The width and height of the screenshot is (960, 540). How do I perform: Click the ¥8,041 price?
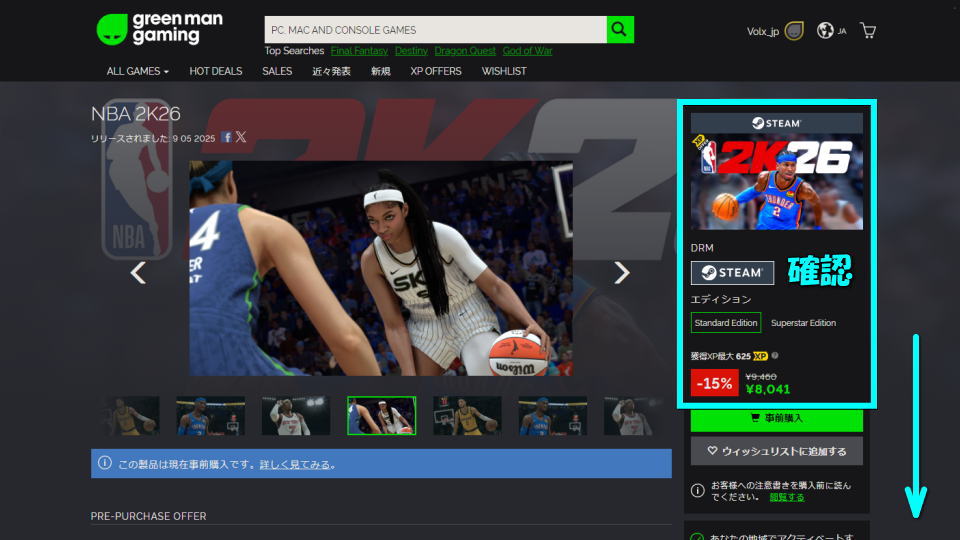(768, 389)
